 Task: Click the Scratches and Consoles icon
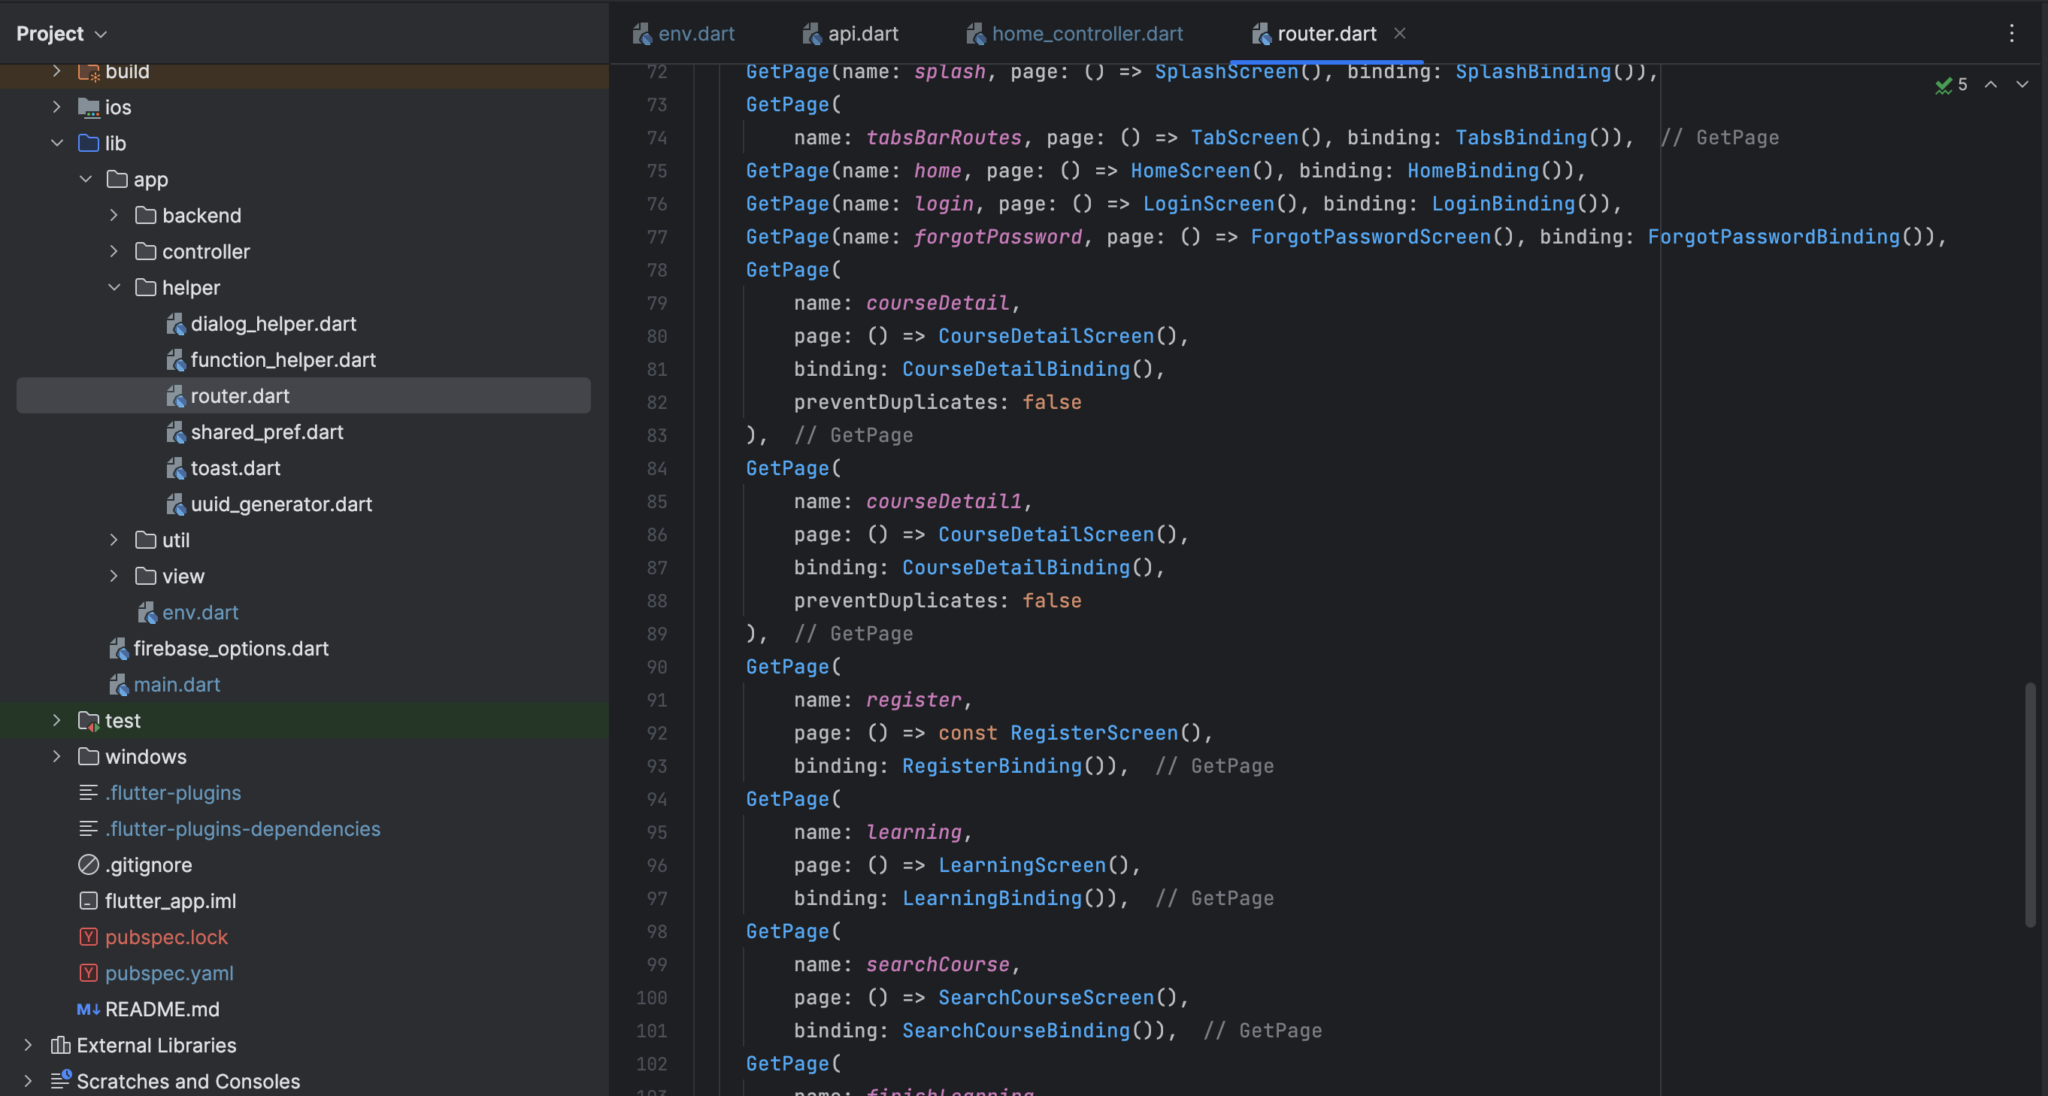(x=61, y=1080)
